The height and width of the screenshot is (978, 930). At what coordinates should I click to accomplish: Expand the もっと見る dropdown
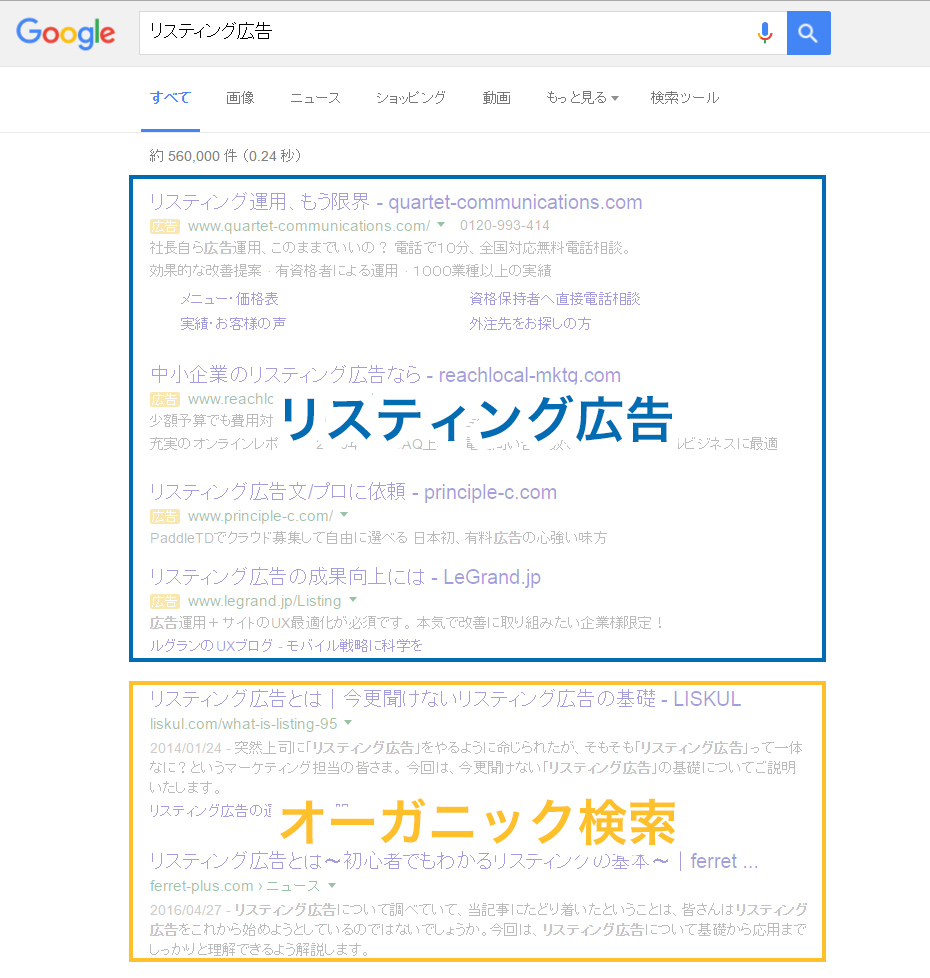point(582,98)
